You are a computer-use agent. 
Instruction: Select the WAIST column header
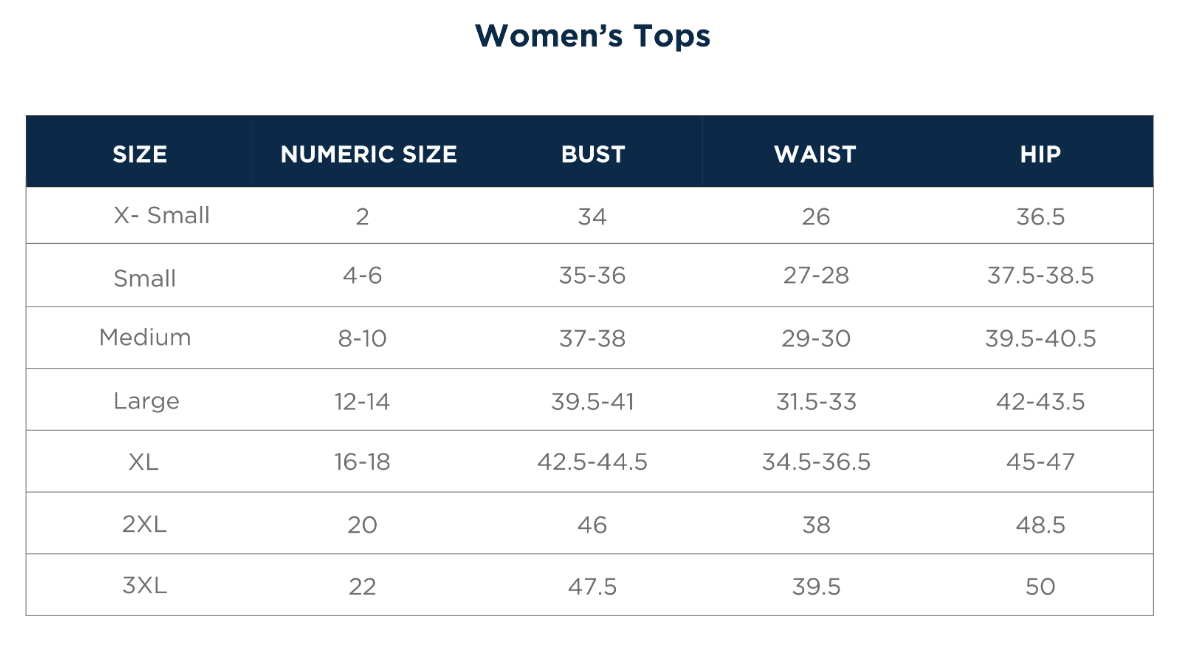[815, 154]
